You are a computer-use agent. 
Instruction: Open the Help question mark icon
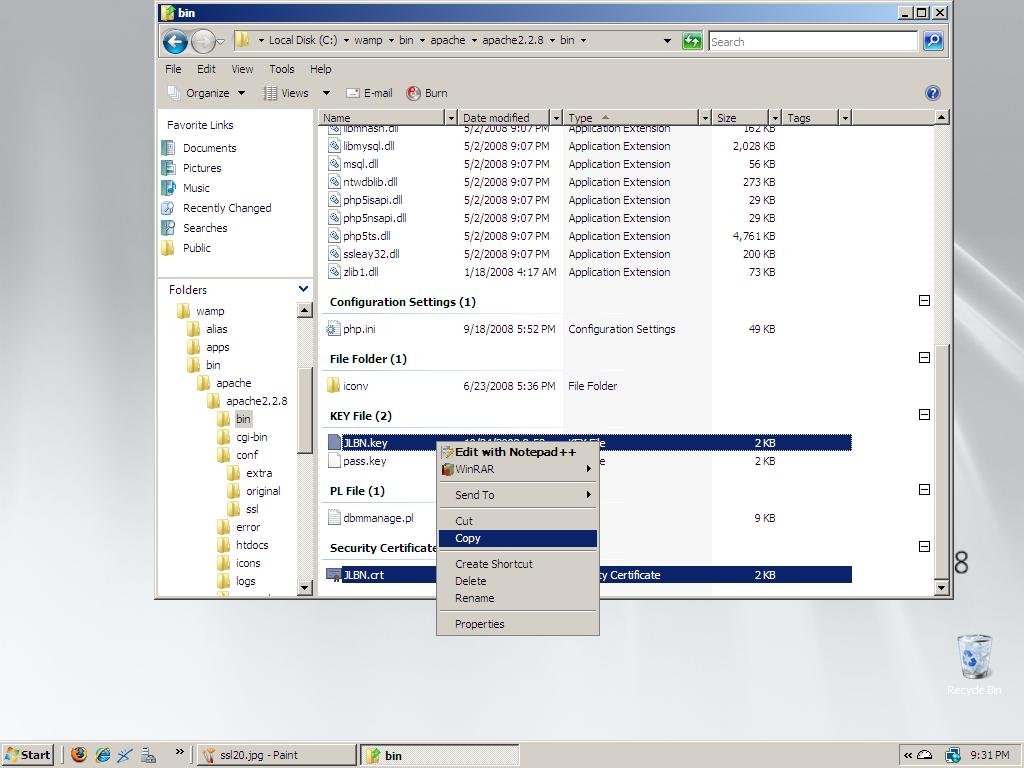point(932,93)
